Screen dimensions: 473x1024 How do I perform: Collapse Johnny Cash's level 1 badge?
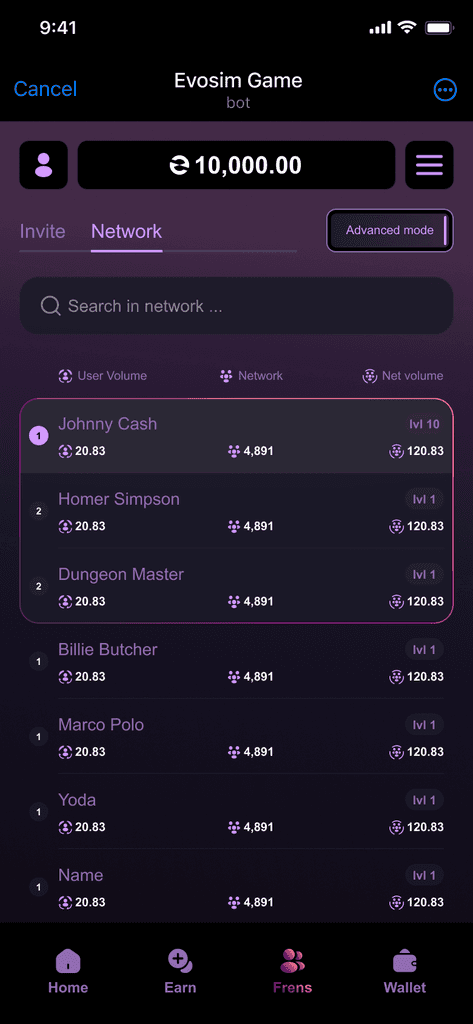click(x=39, y=436)
